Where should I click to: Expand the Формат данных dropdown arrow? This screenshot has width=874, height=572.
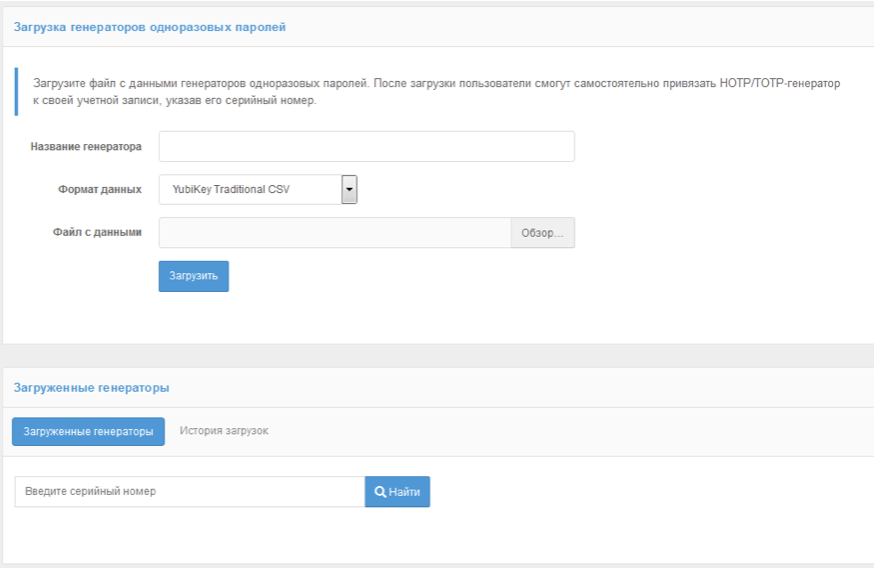[349, 189]
